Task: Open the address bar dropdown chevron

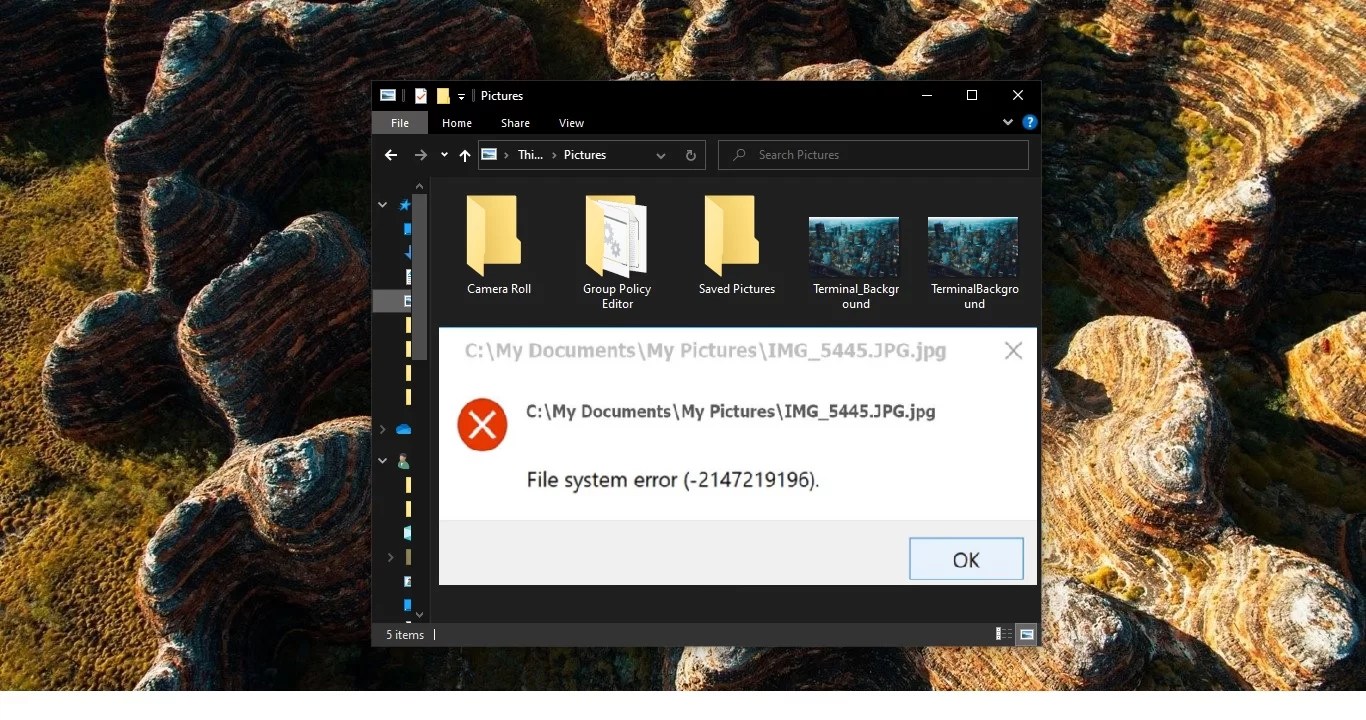Action: tap(660, 155)
